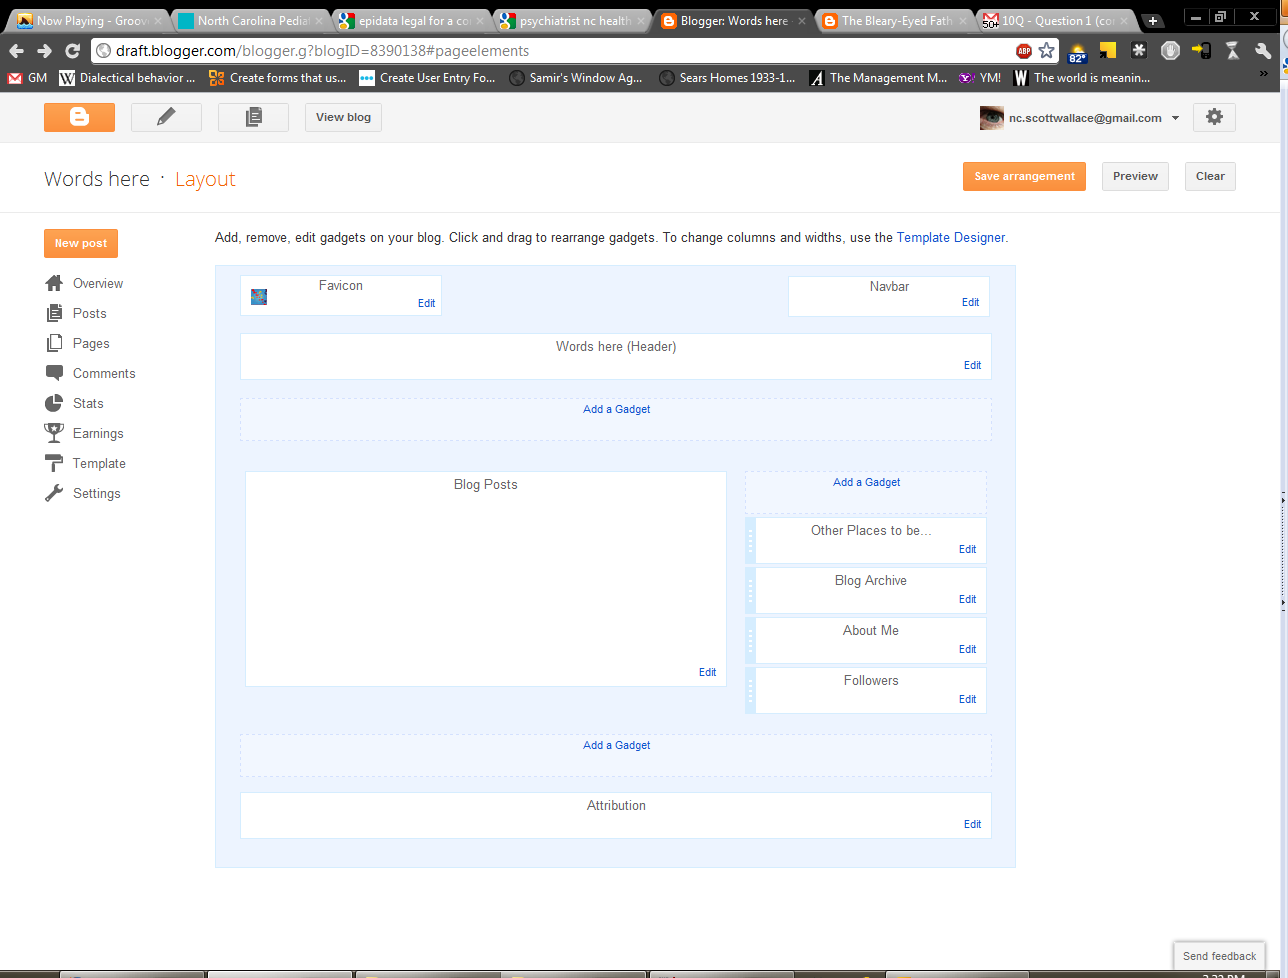Open the 10Q Question 1 Gmail tab
1288x978 pixels.
(x=1055, y=20)
